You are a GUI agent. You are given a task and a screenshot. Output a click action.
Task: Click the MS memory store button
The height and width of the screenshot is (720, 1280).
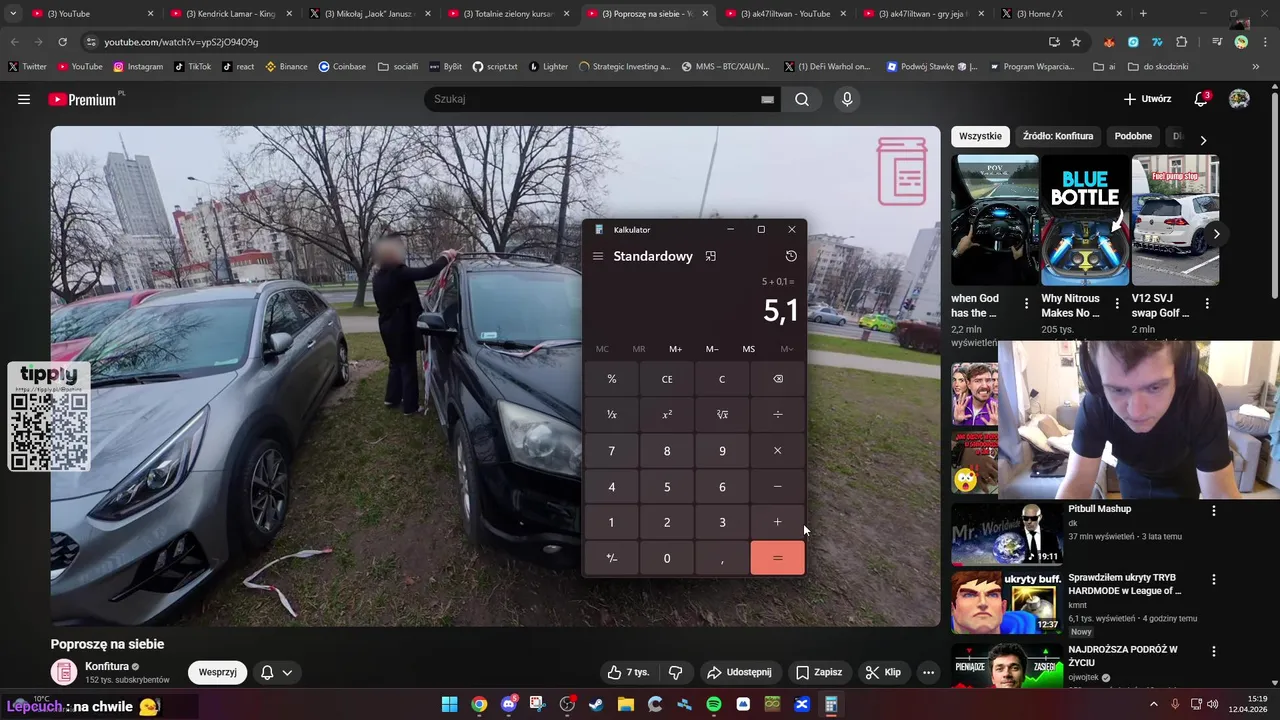[749, 349]
